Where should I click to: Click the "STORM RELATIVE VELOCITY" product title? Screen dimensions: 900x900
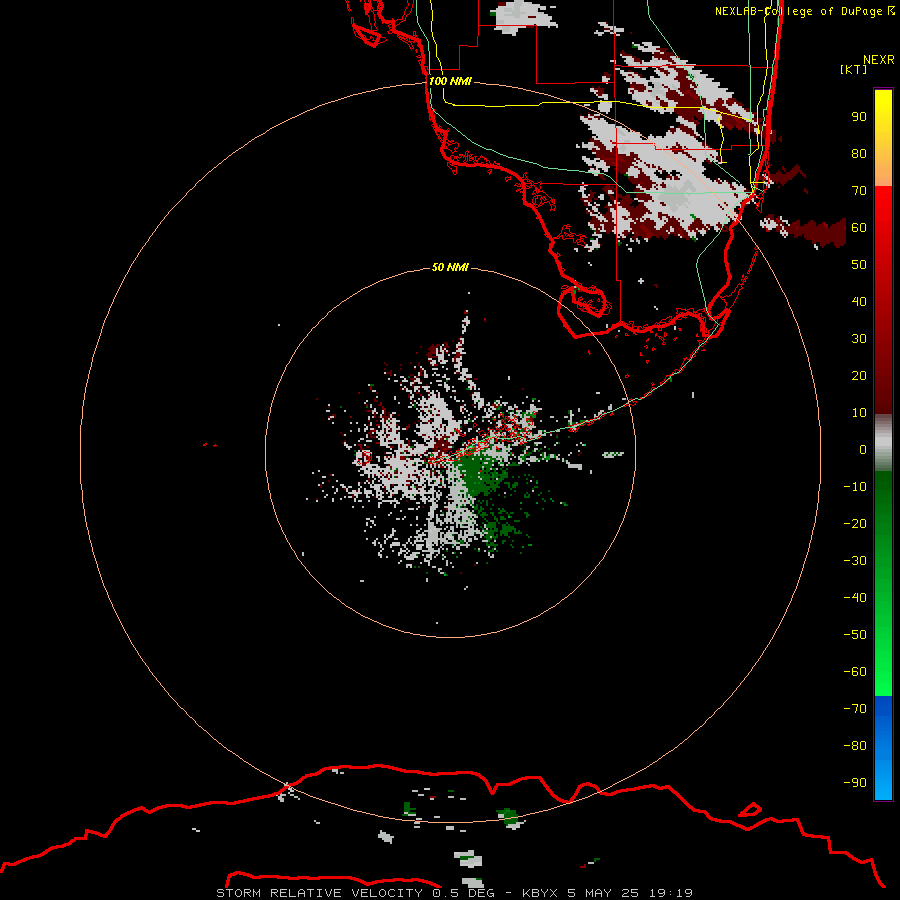coord(320,893)
